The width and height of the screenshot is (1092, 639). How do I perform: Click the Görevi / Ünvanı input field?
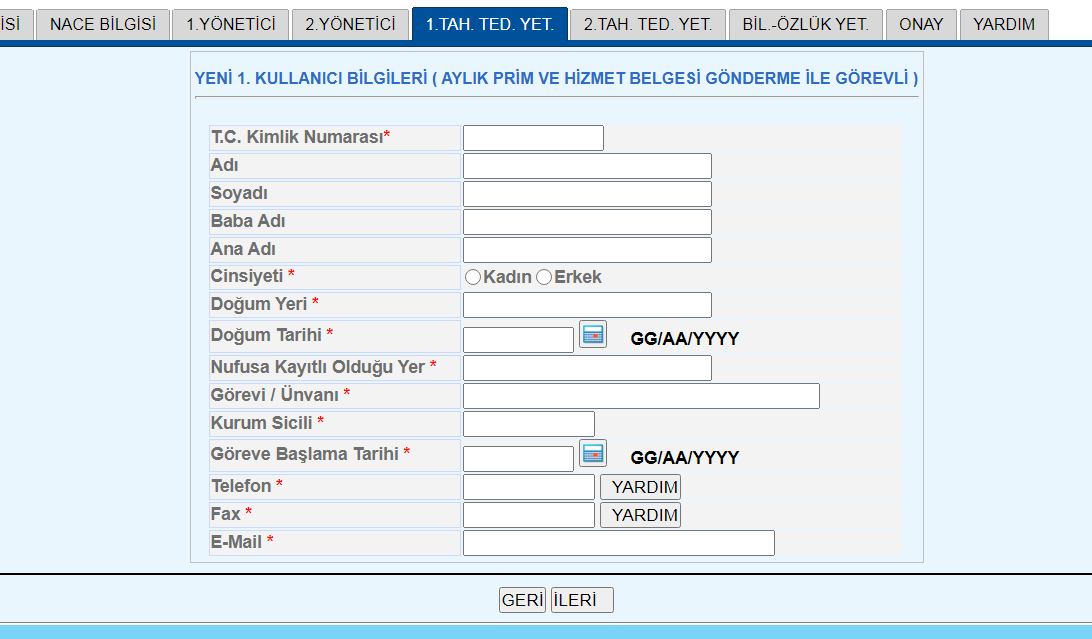click(x=641, y=396)
